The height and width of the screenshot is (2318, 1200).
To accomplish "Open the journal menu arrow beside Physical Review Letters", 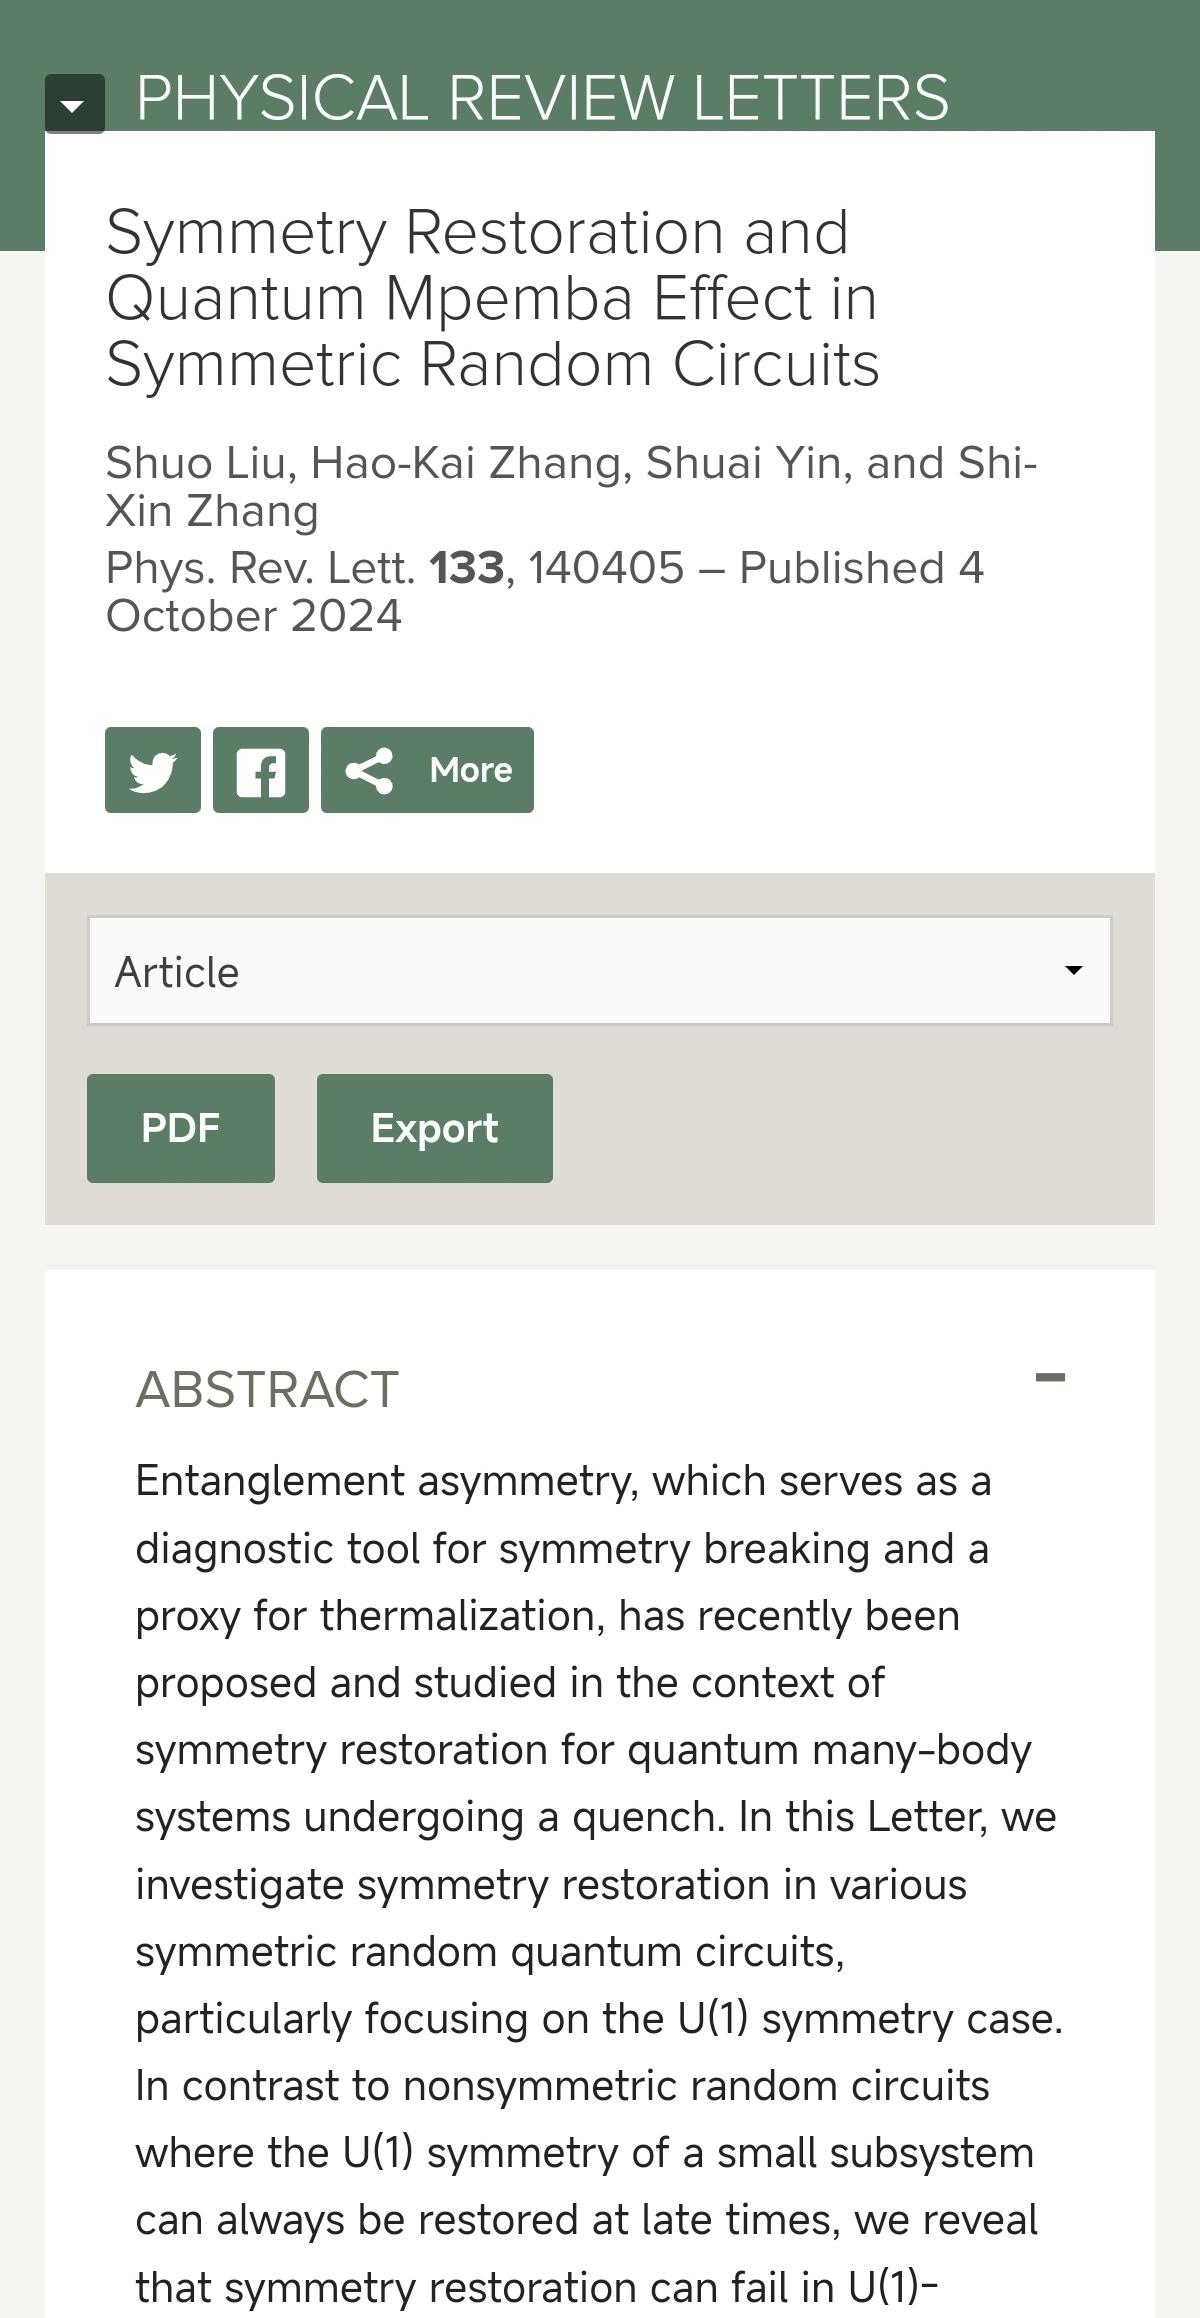I will click(74, 103).
